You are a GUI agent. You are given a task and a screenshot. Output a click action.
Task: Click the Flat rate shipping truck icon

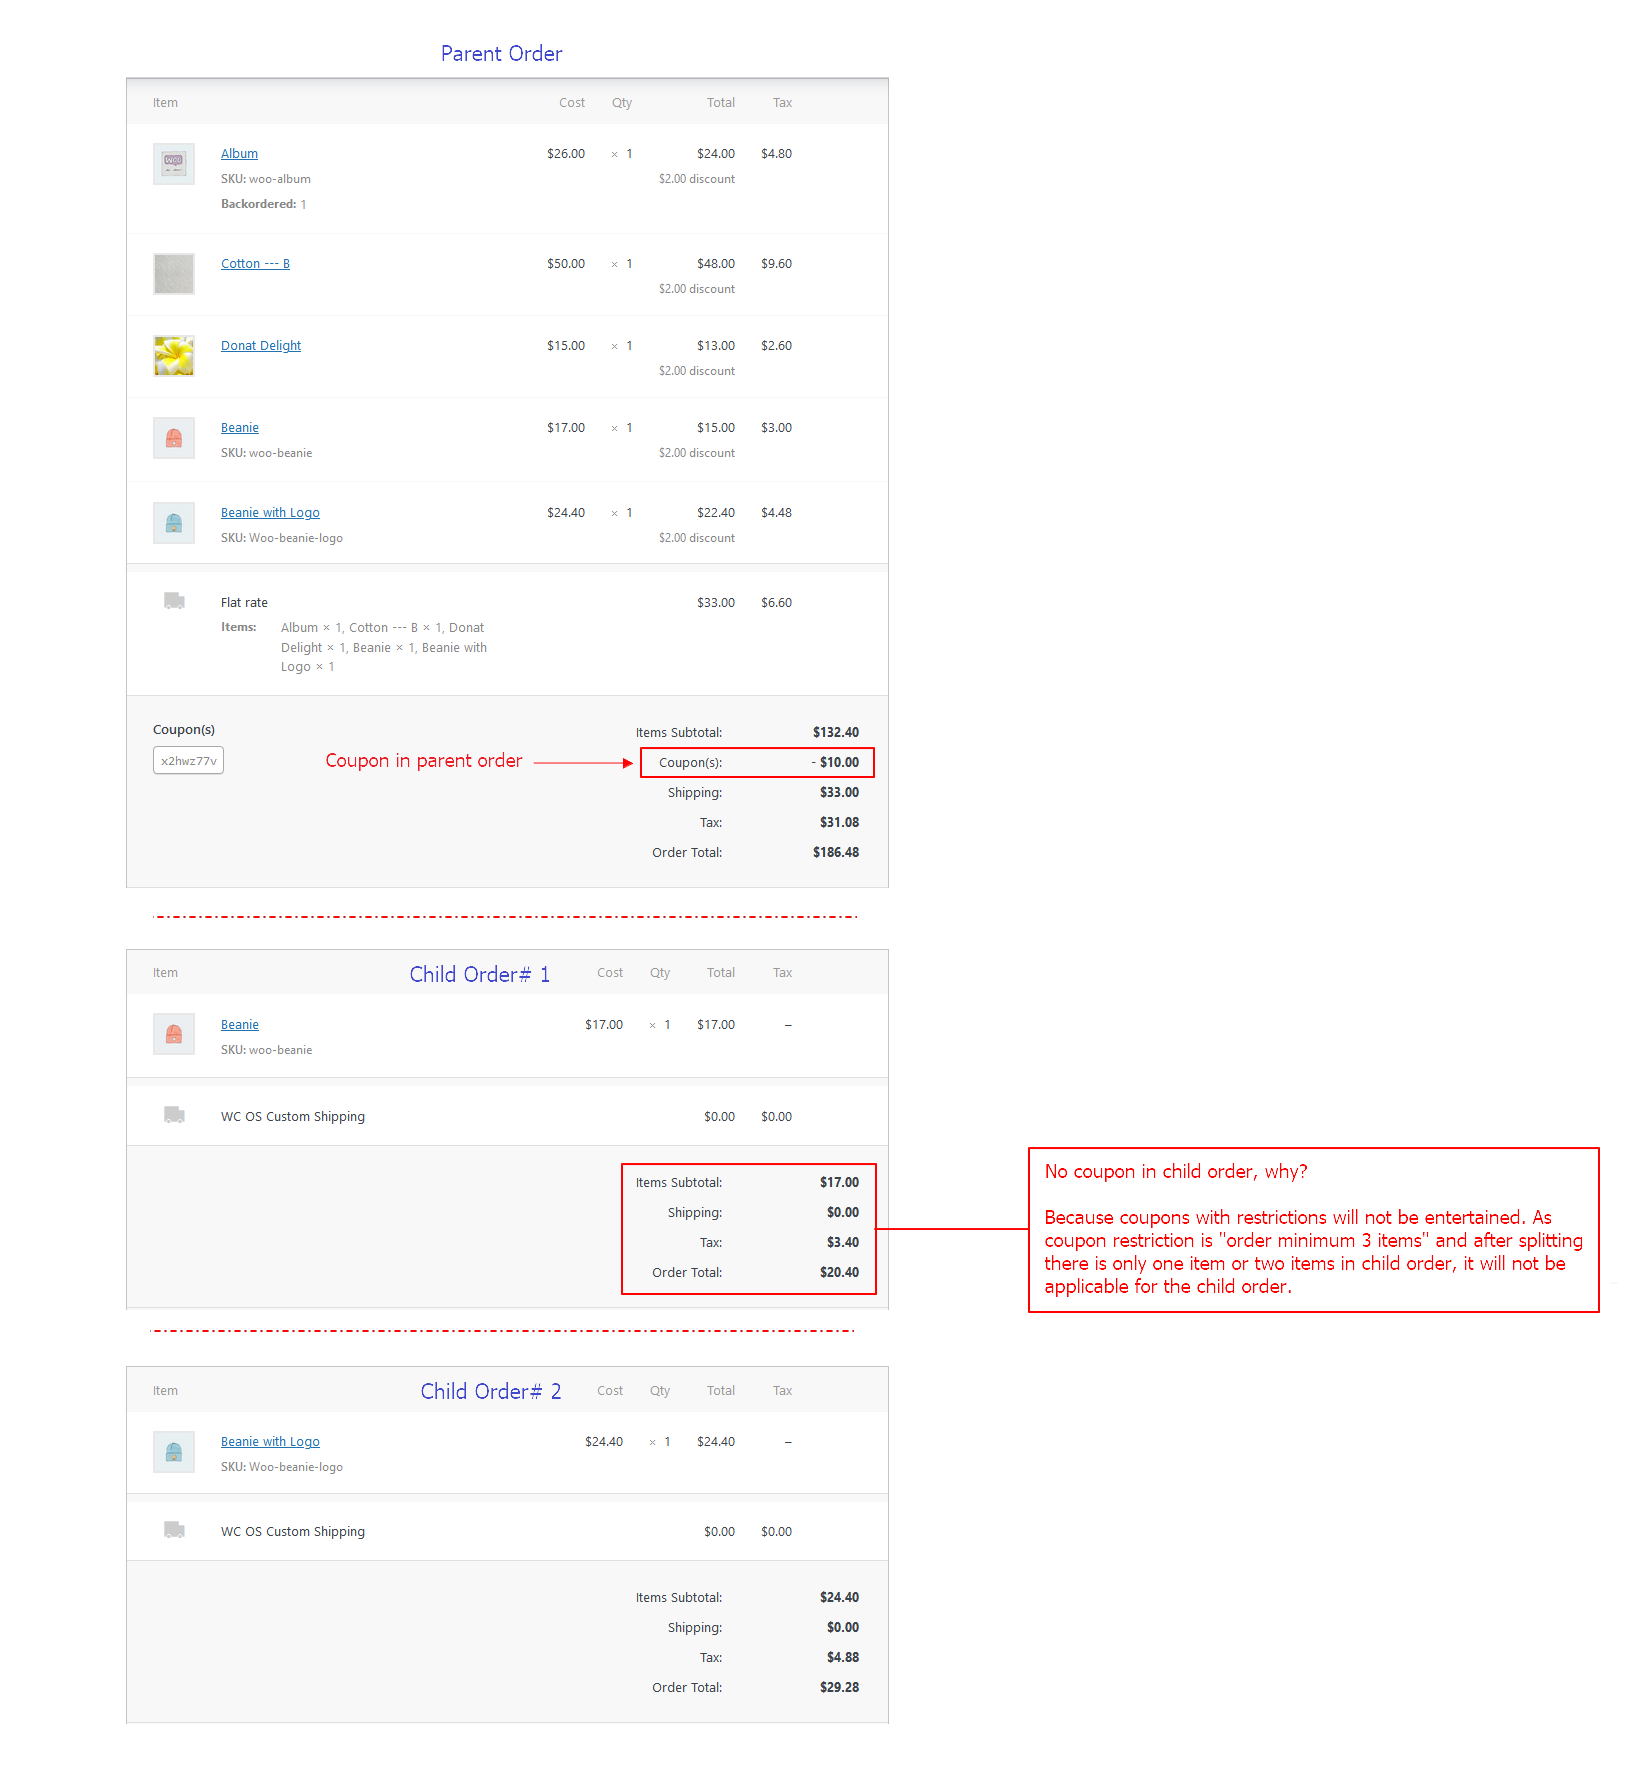tap(174, 601)
